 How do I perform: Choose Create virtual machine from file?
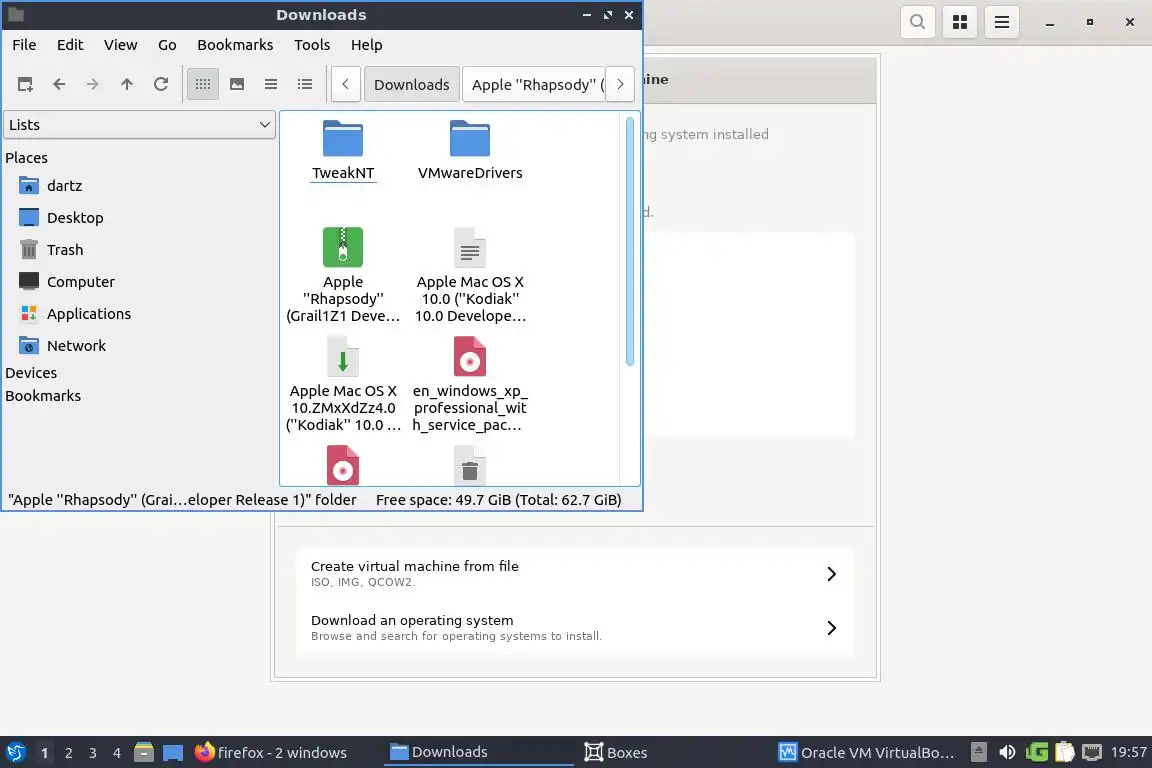[x=575, y=574]
